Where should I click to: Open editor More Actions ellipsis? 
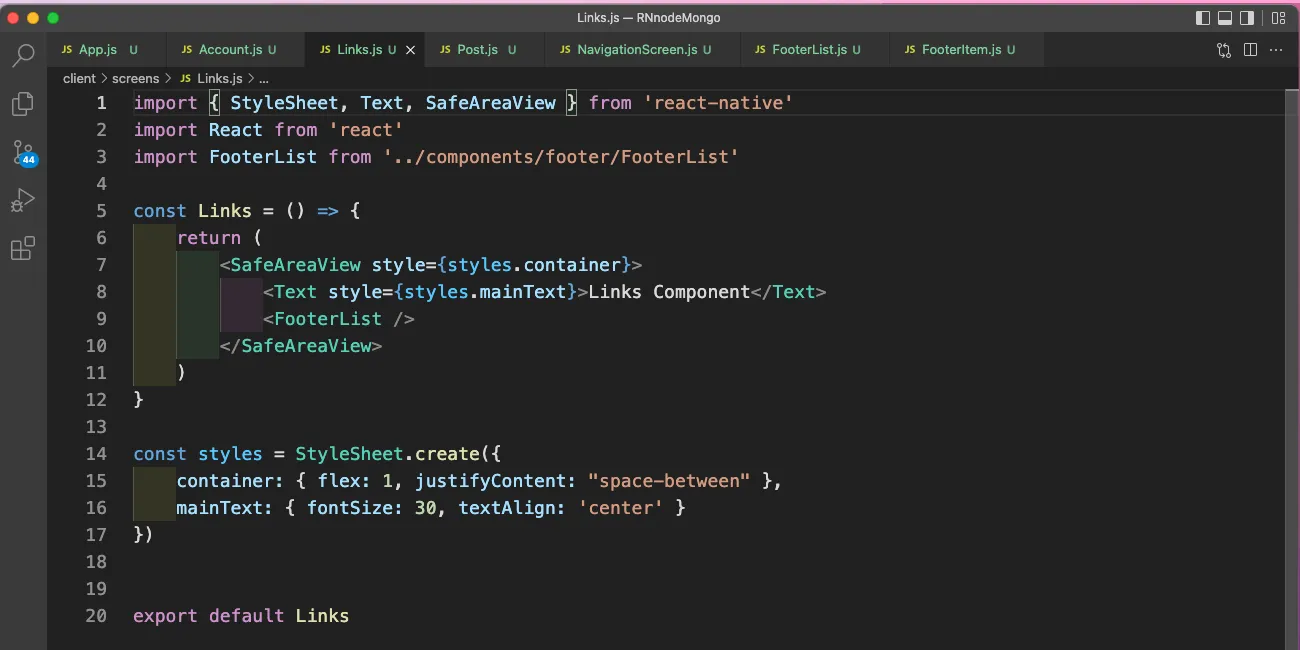[x=1276, y=50]
